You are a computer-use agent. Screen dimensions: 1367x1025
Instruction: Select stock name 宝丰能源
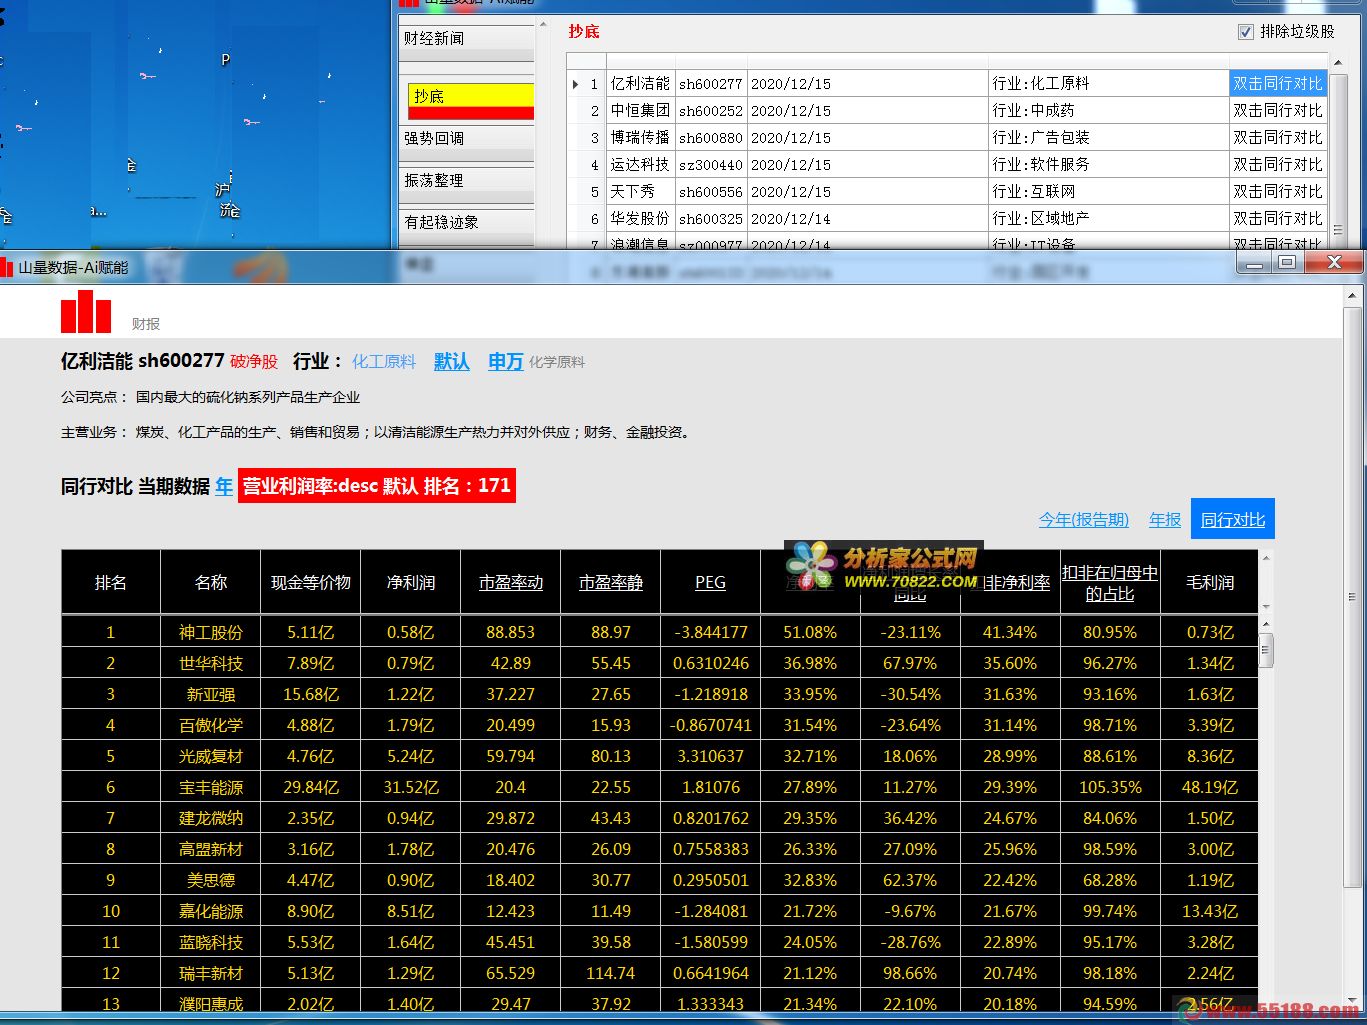211,787
